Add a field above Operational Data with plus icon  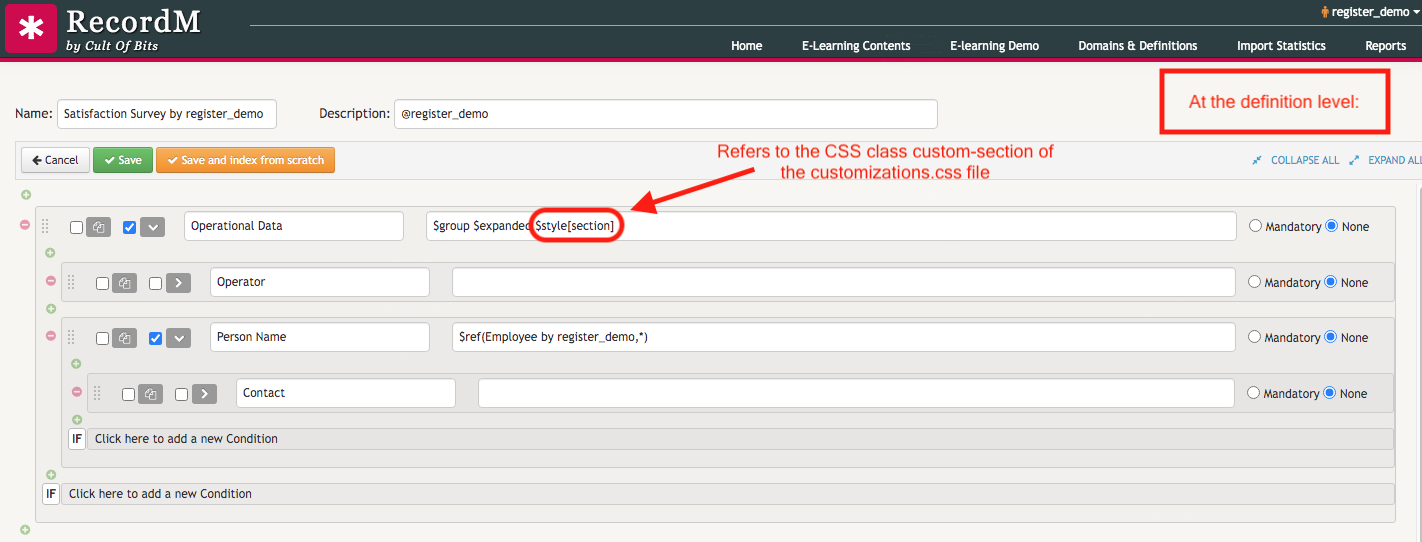(25, 195)
